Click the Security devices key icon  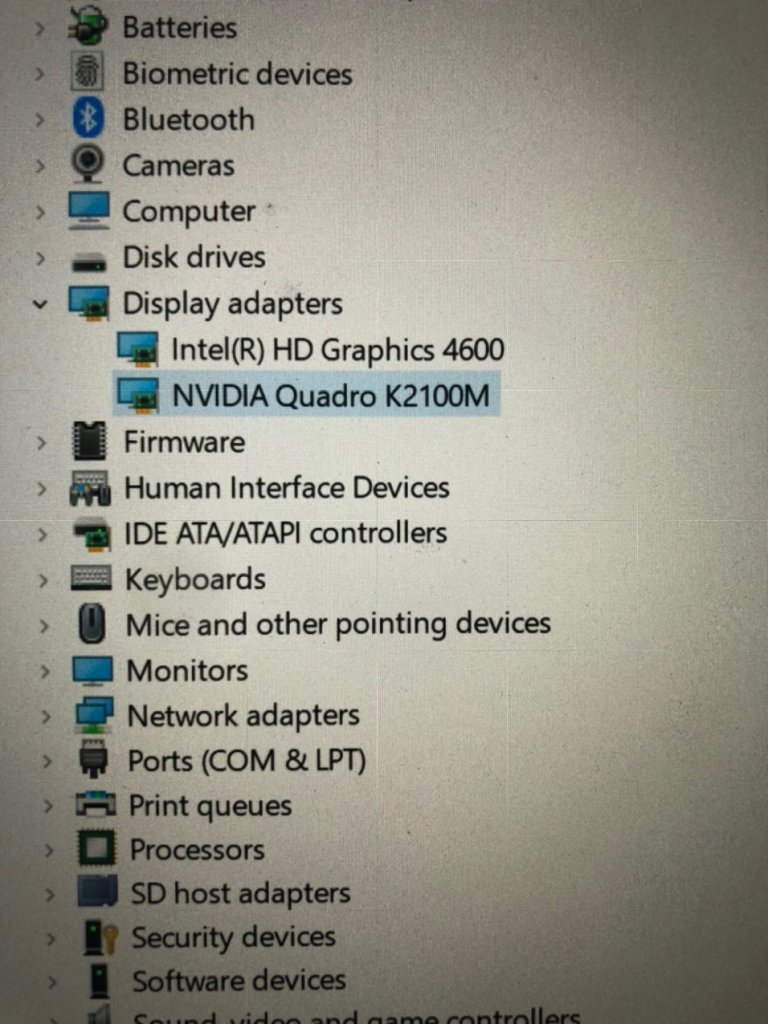[101, 936]
